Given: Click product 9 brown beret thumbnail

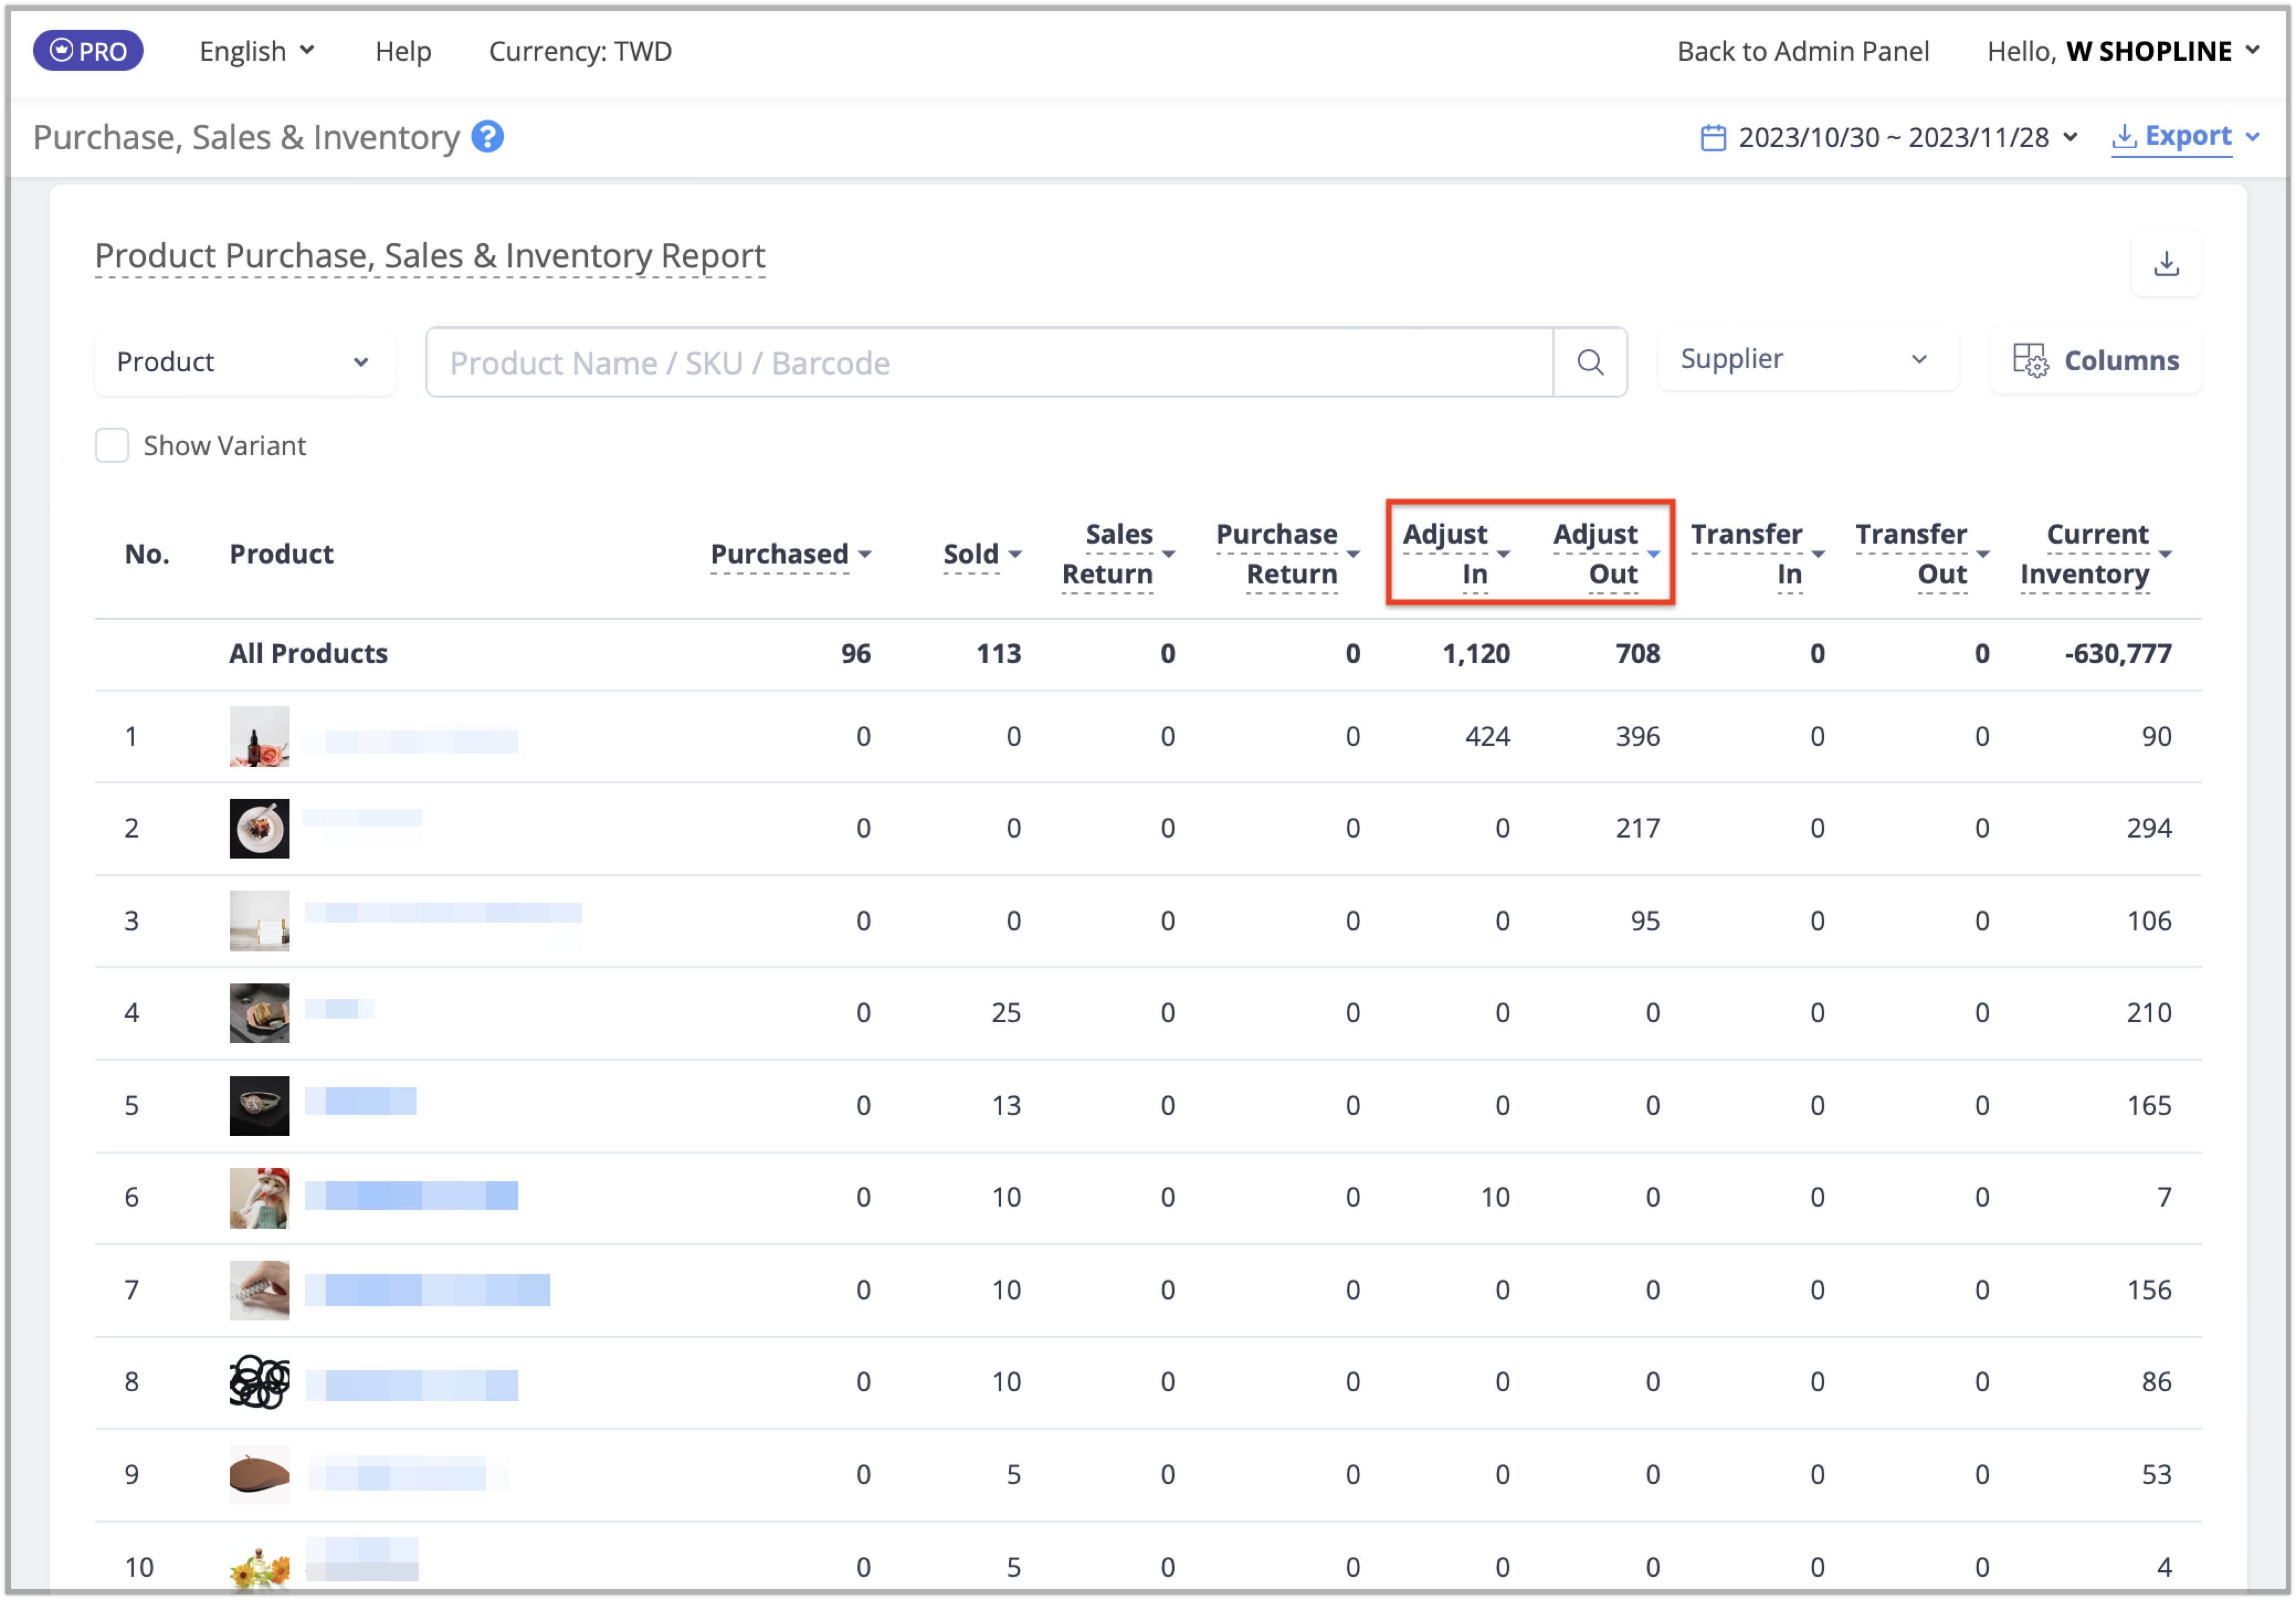Looking at the screenshot, I should point(260,1475).
